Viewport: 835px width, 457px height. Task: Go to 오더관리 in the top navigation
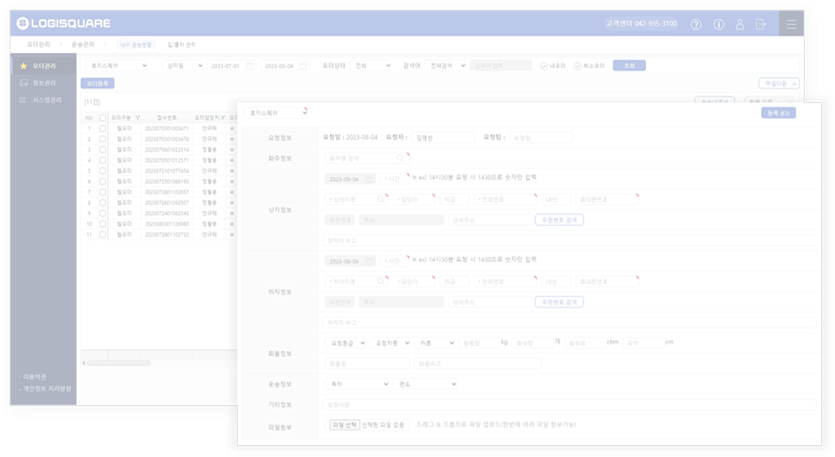(x=38, y=44)
